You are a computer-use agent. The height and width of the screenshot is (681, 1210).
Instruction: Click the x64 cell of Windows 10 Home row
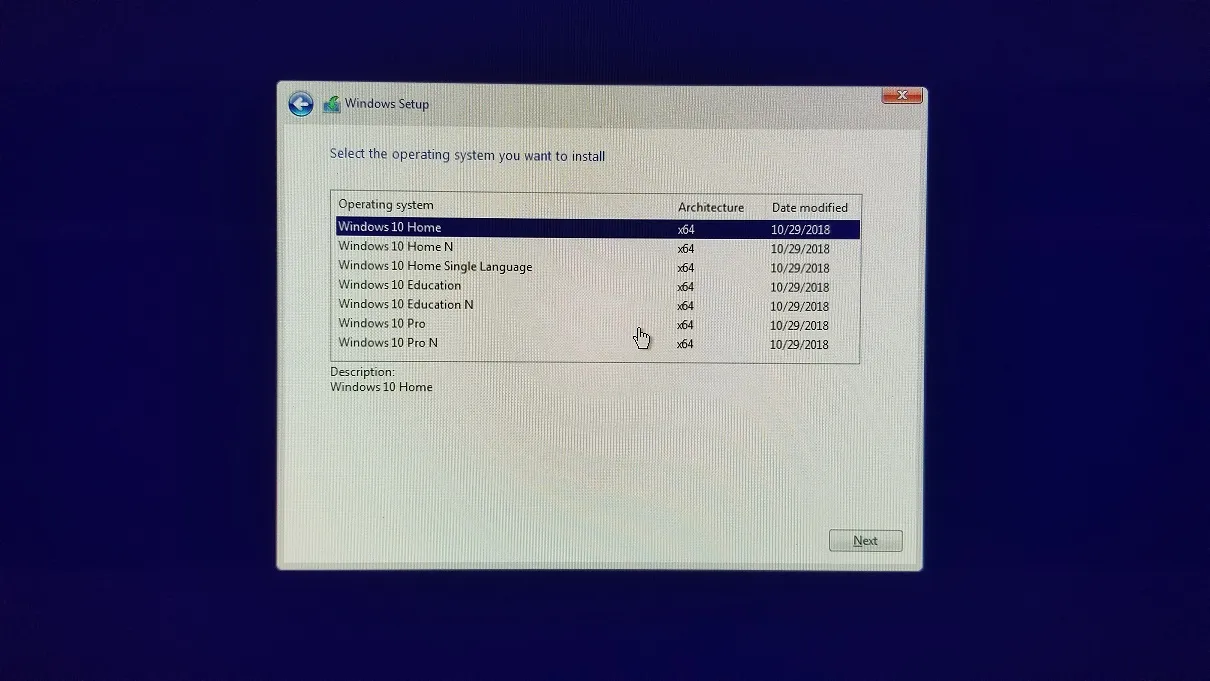point(685,229)
